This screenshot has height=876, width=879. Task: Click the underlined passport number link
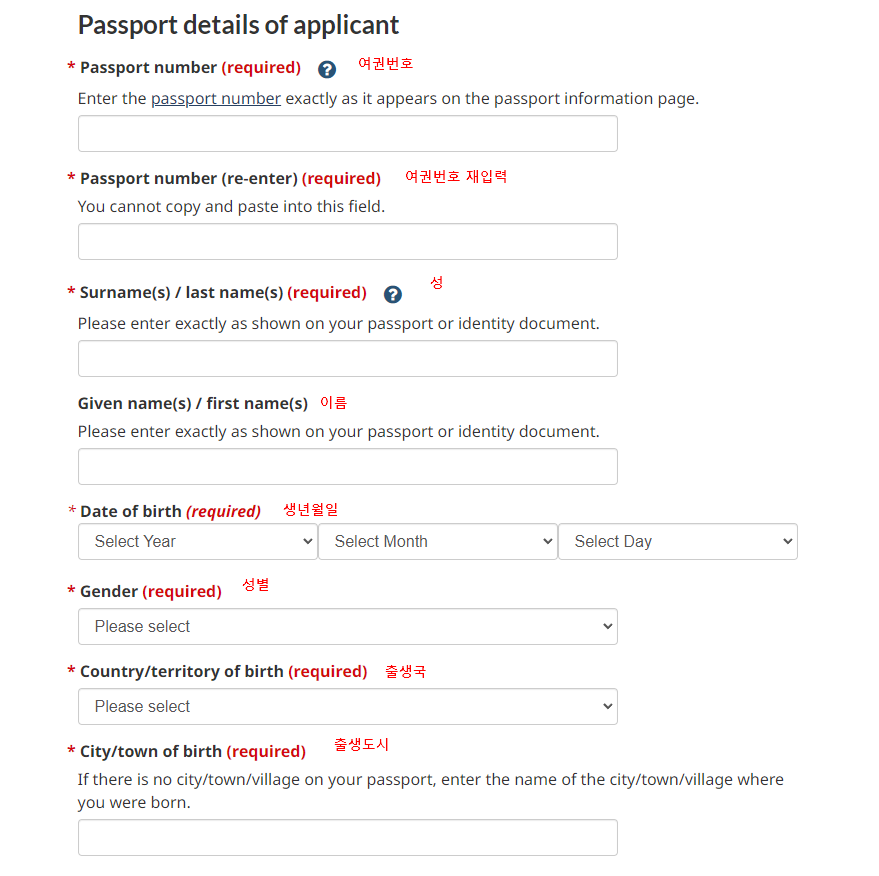(x=216, y=99)
